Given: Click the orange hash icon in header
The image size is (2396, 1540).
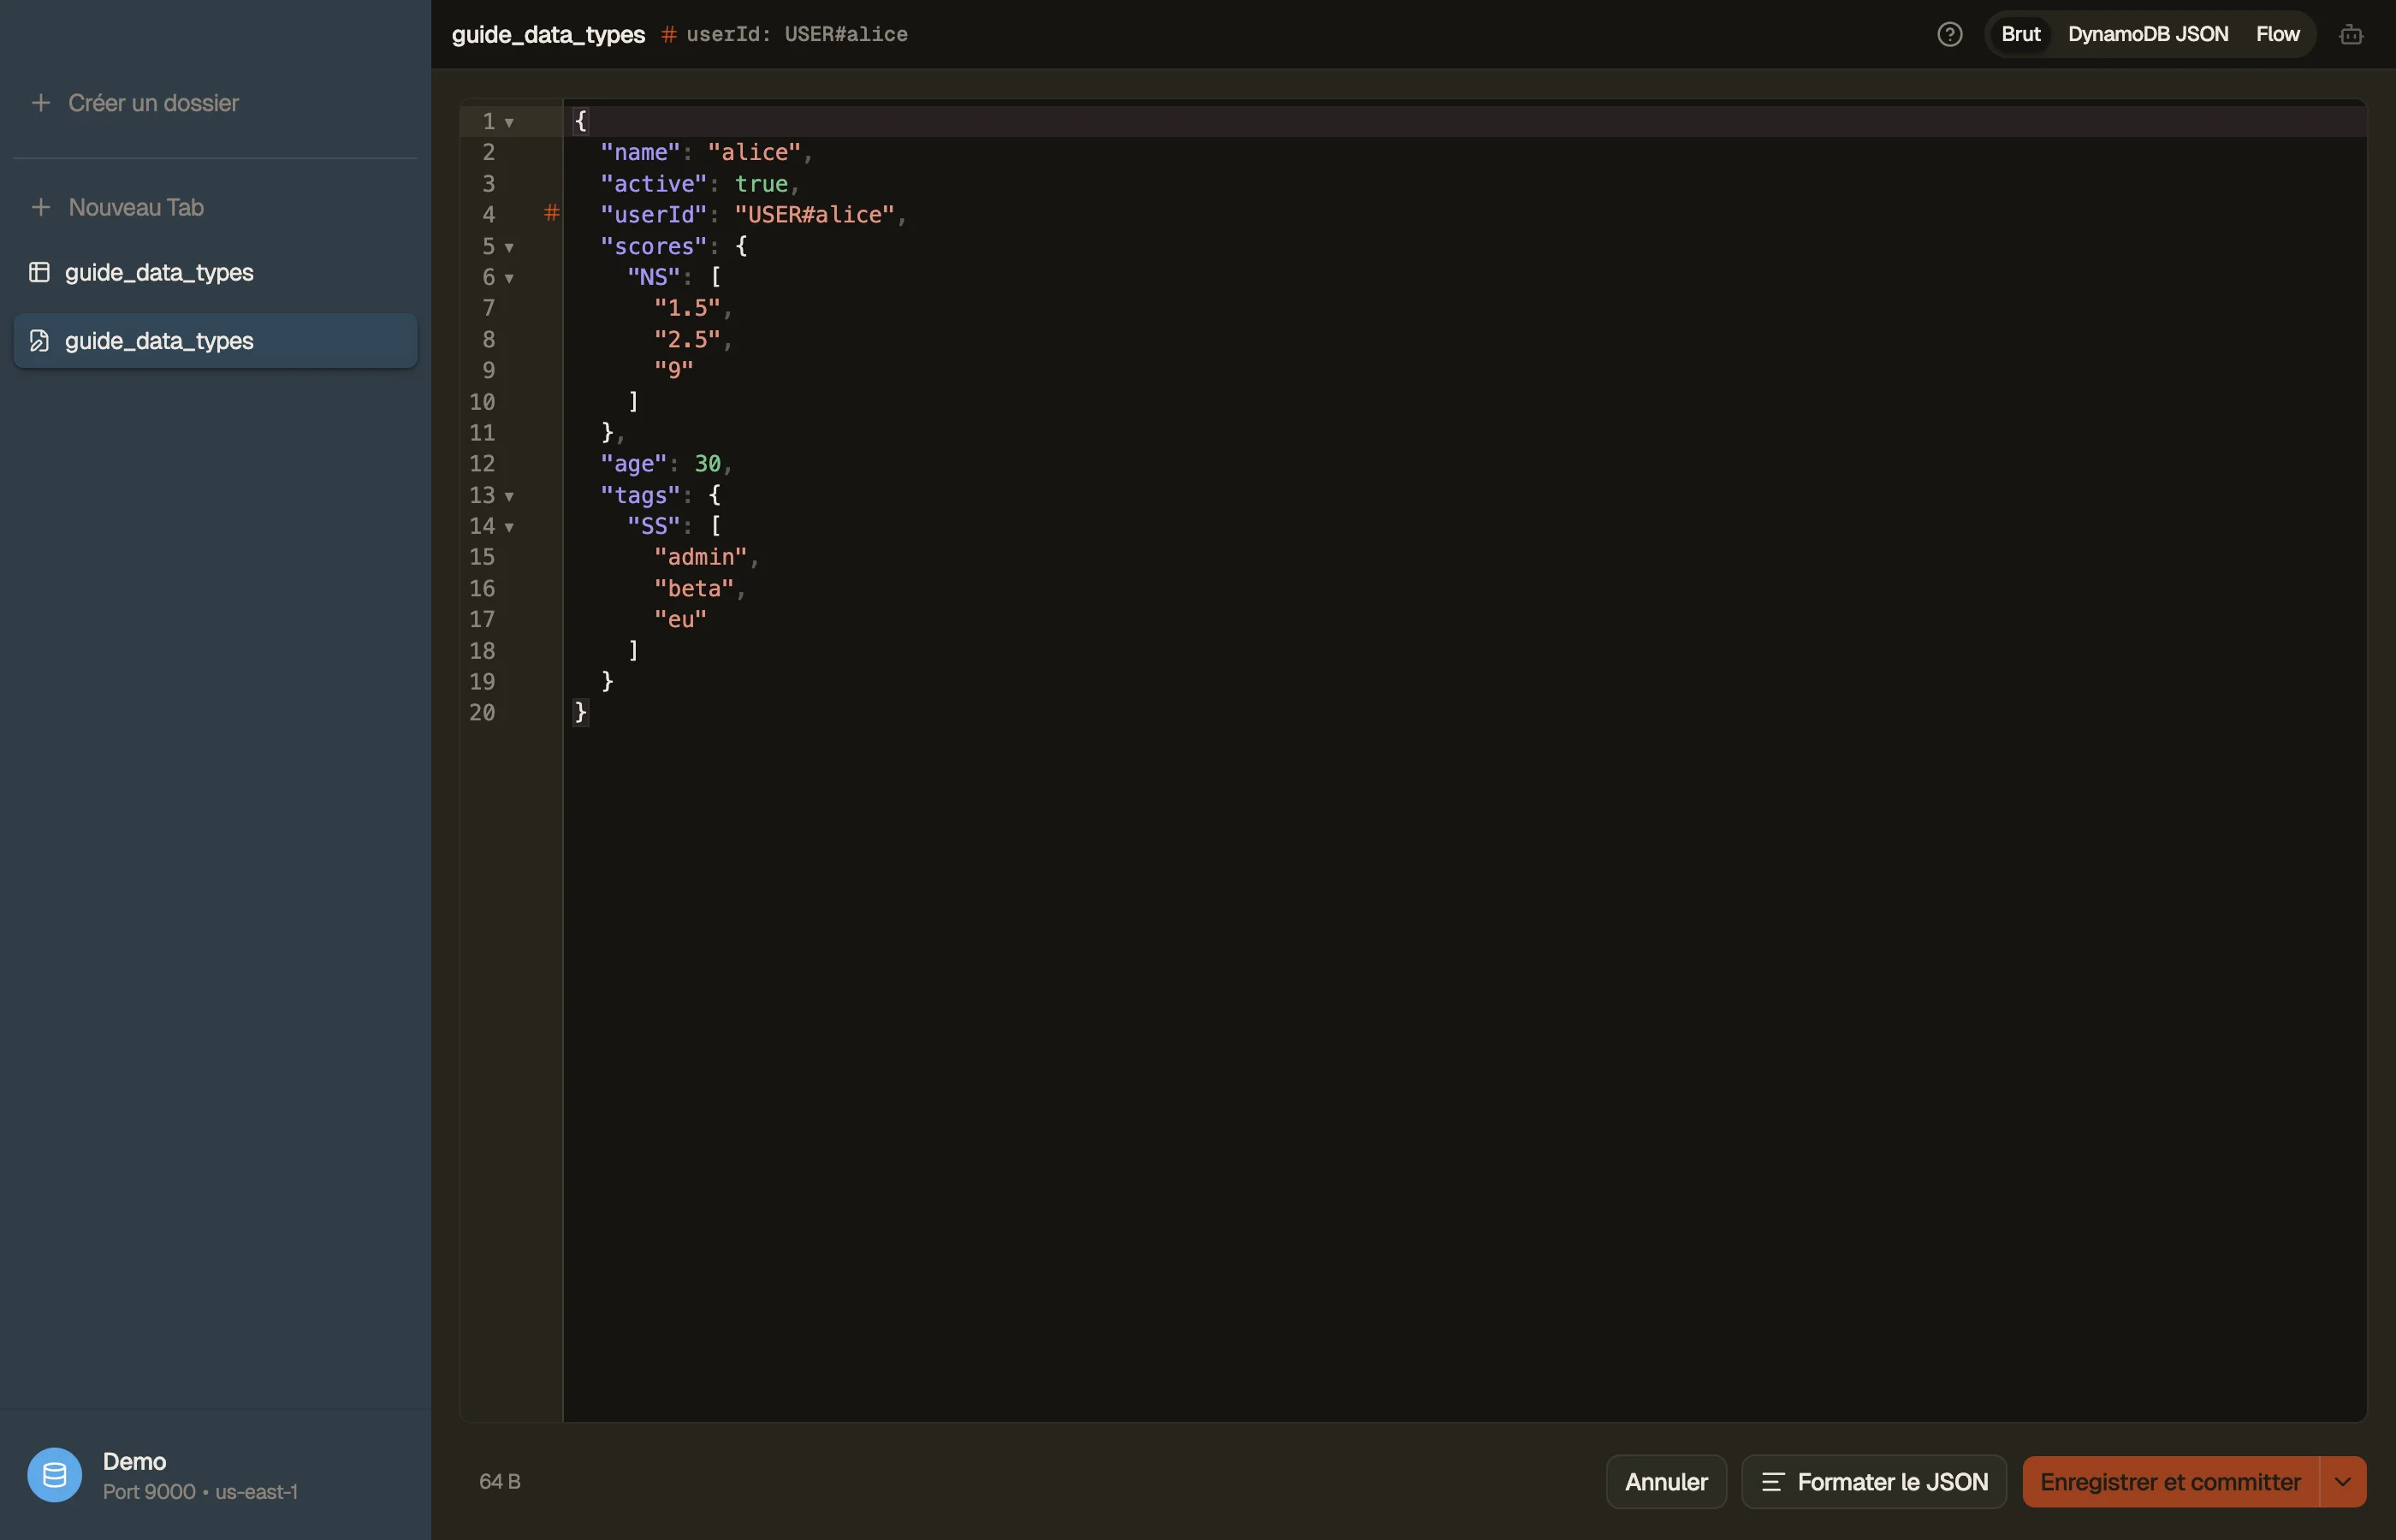Looking at the screenshot, I should pyautogui.click(x=668, y=35).
